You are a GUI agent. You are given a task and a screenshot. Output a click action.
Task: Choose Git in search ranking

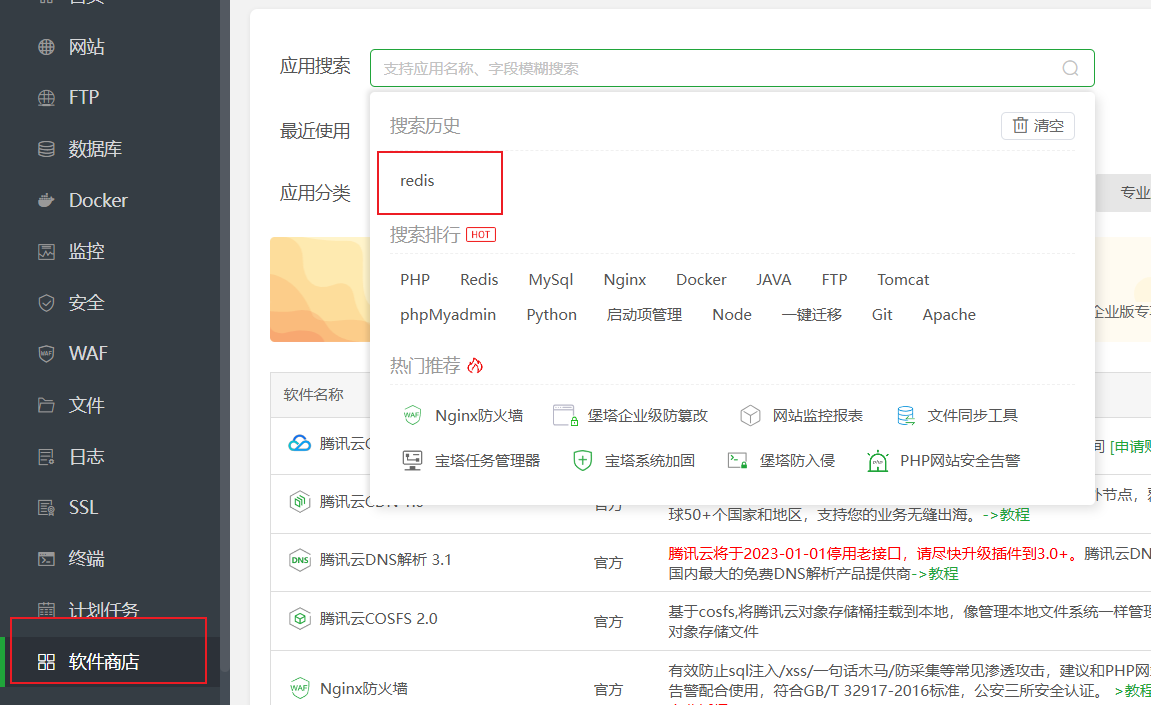(882, 315)
